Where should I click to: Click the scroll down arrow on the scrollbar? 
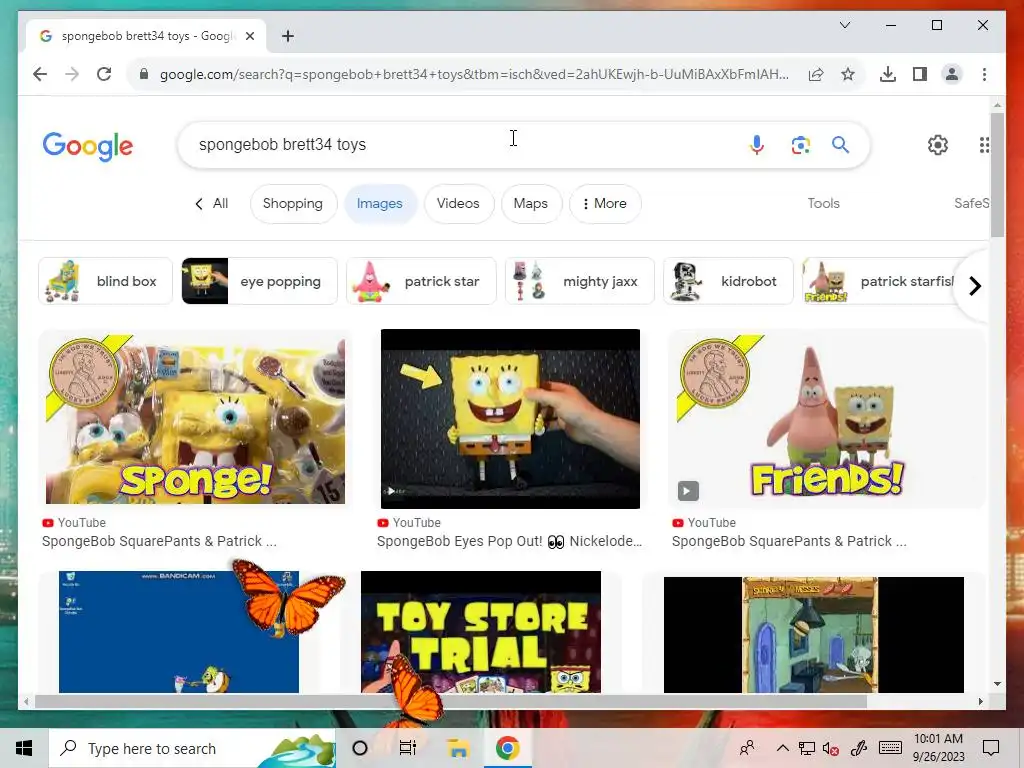point(997,684)
